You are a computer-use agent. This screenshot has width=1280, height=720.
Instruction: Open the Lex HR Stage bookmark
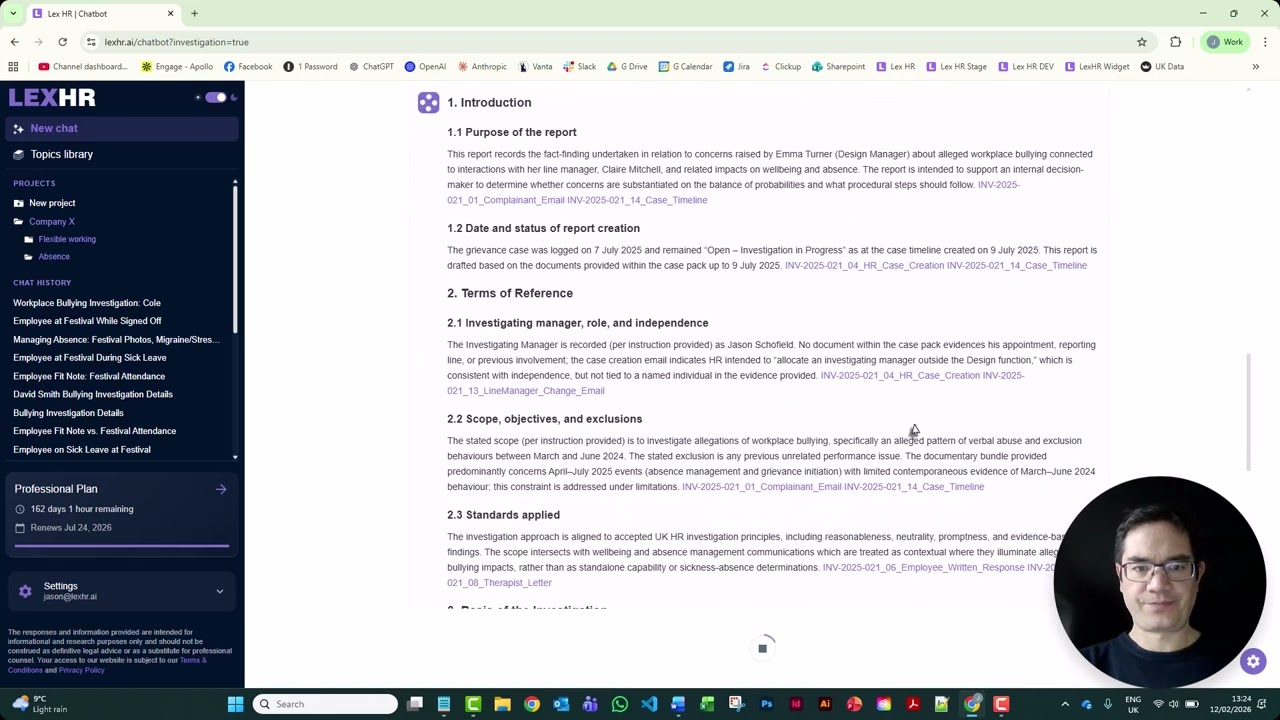pos(956,67)
